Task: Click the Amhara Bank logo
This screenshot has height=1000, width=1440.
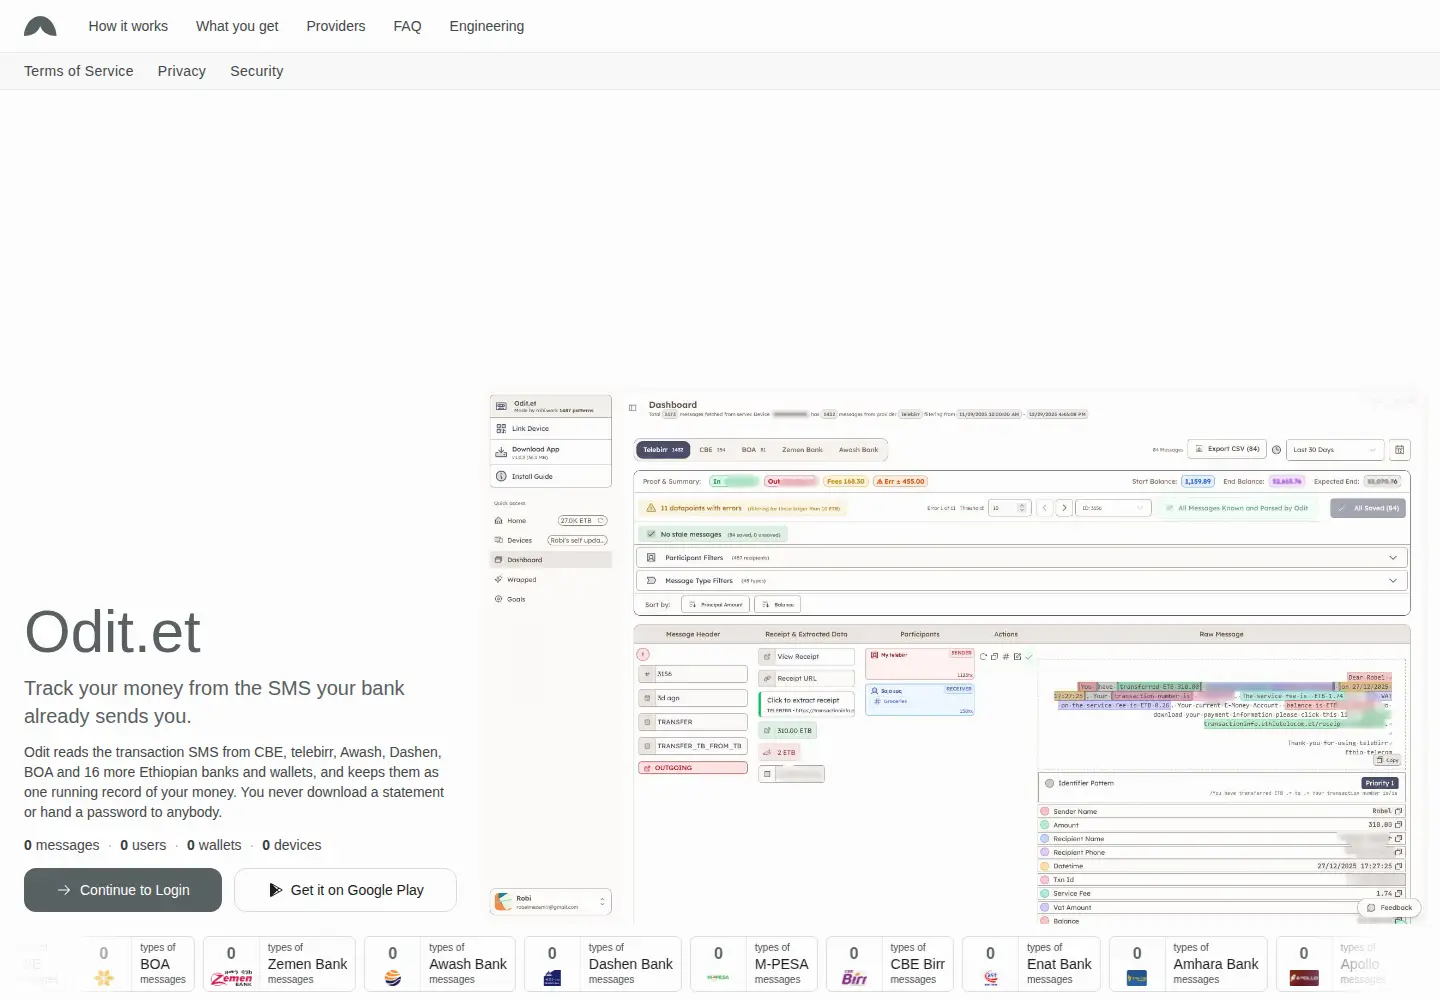Action: pyautogui.click(x=1137, y=978)
